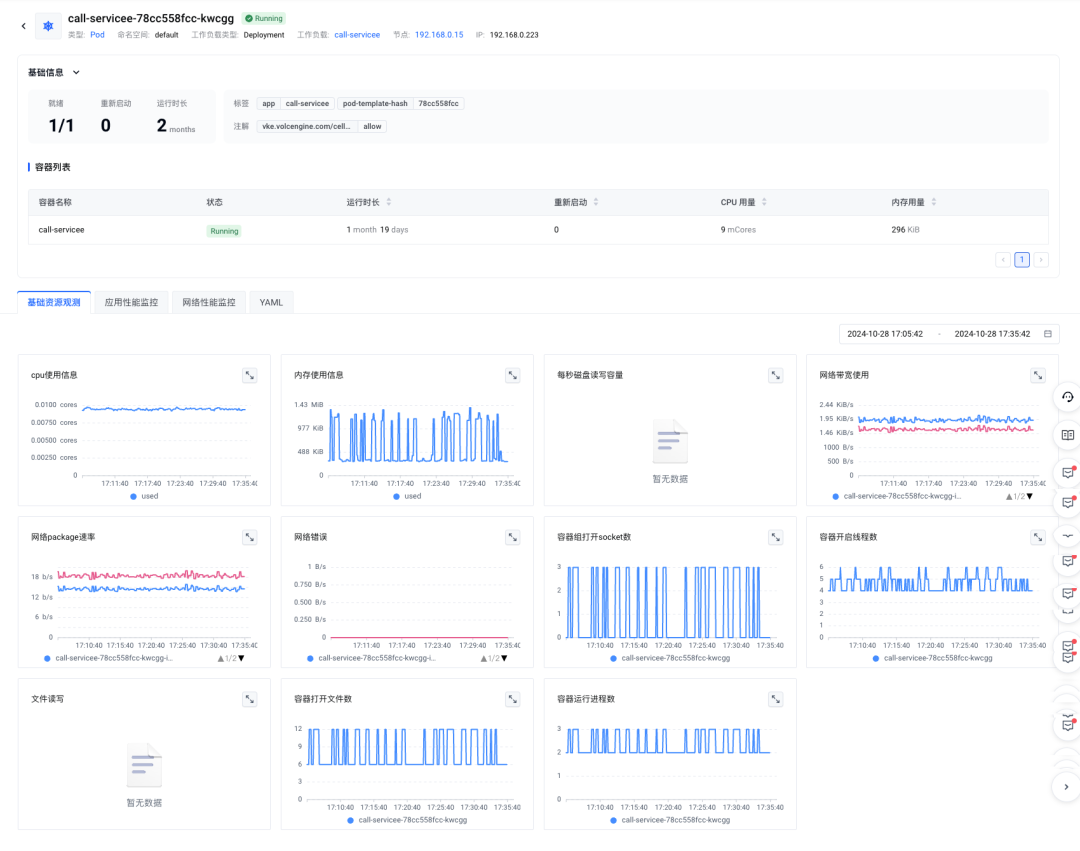This screenshot has height=851, width=1080.
Task: Open the YAML tab
Action: pyautogui.click(x=271, y=302)
